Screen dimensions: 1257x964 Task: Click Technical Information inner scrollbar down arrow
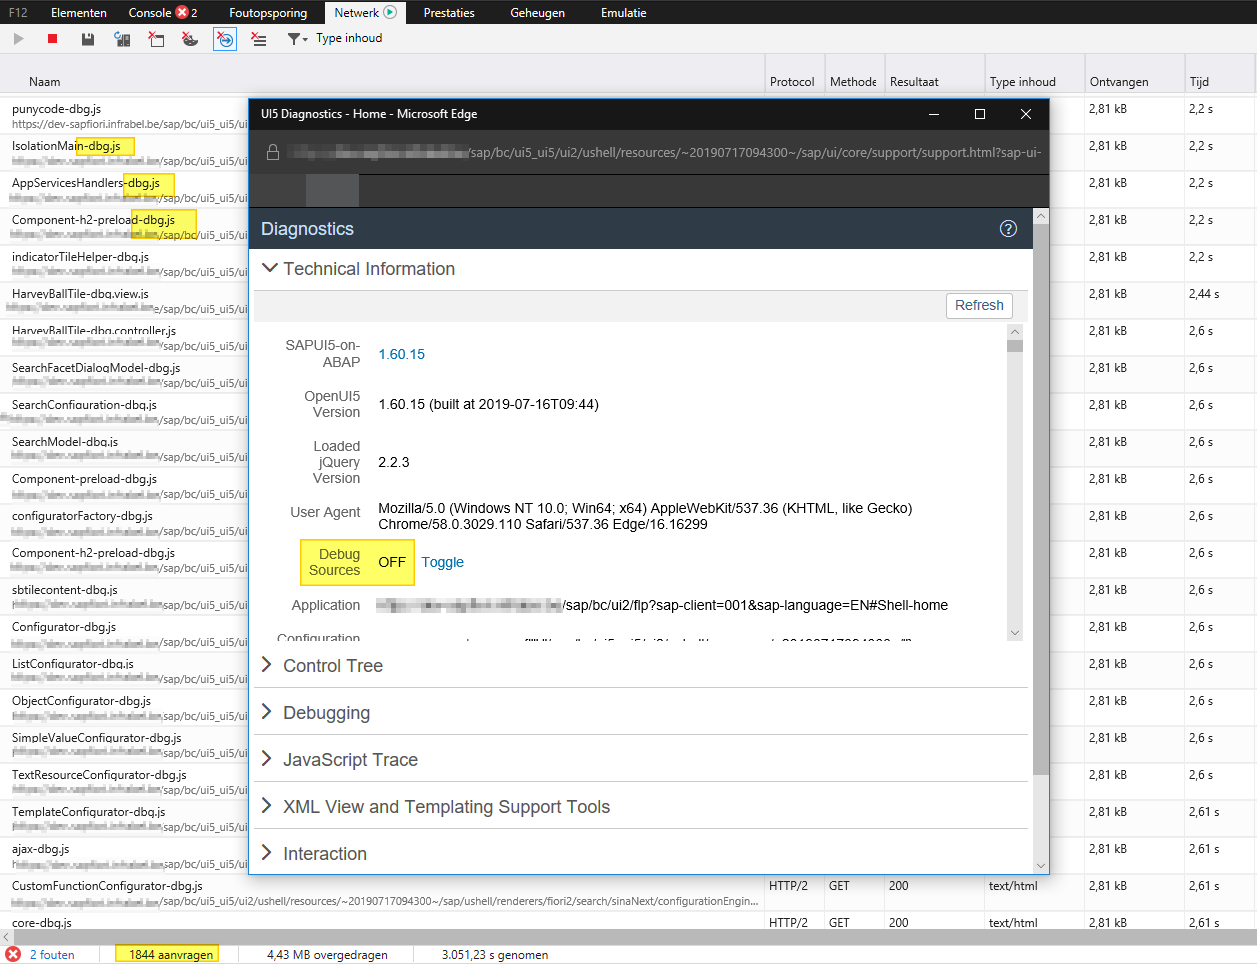click(1015, 632)
